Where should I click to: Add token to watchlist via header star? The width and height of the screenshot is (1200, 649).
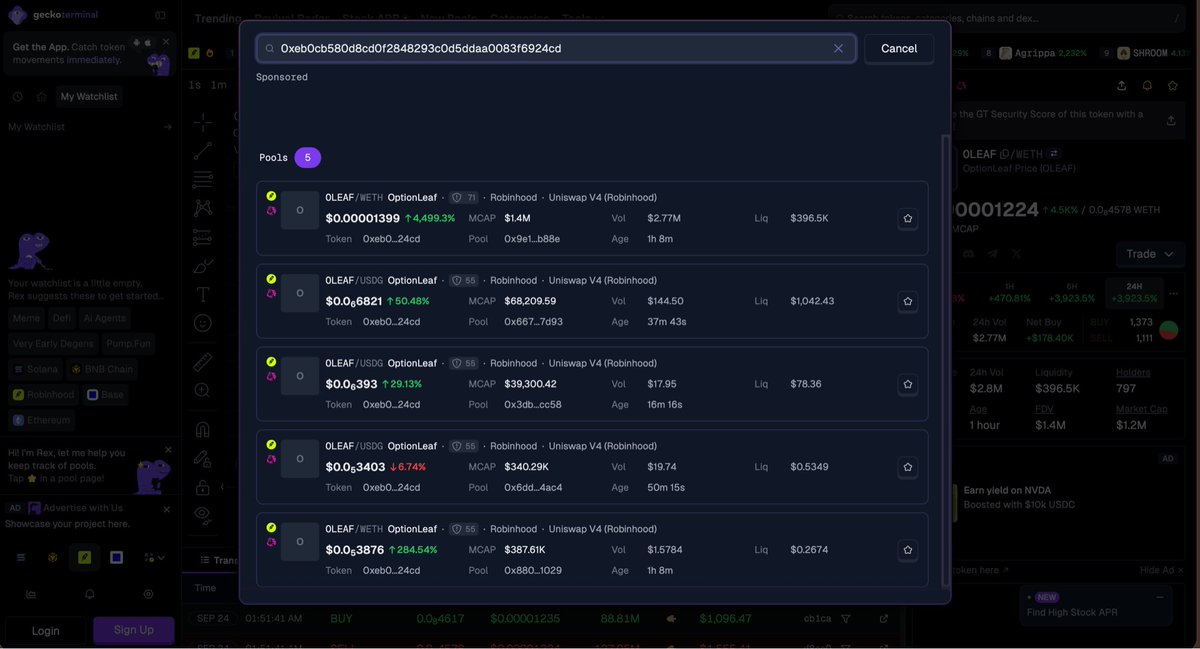coord(1173,86)
